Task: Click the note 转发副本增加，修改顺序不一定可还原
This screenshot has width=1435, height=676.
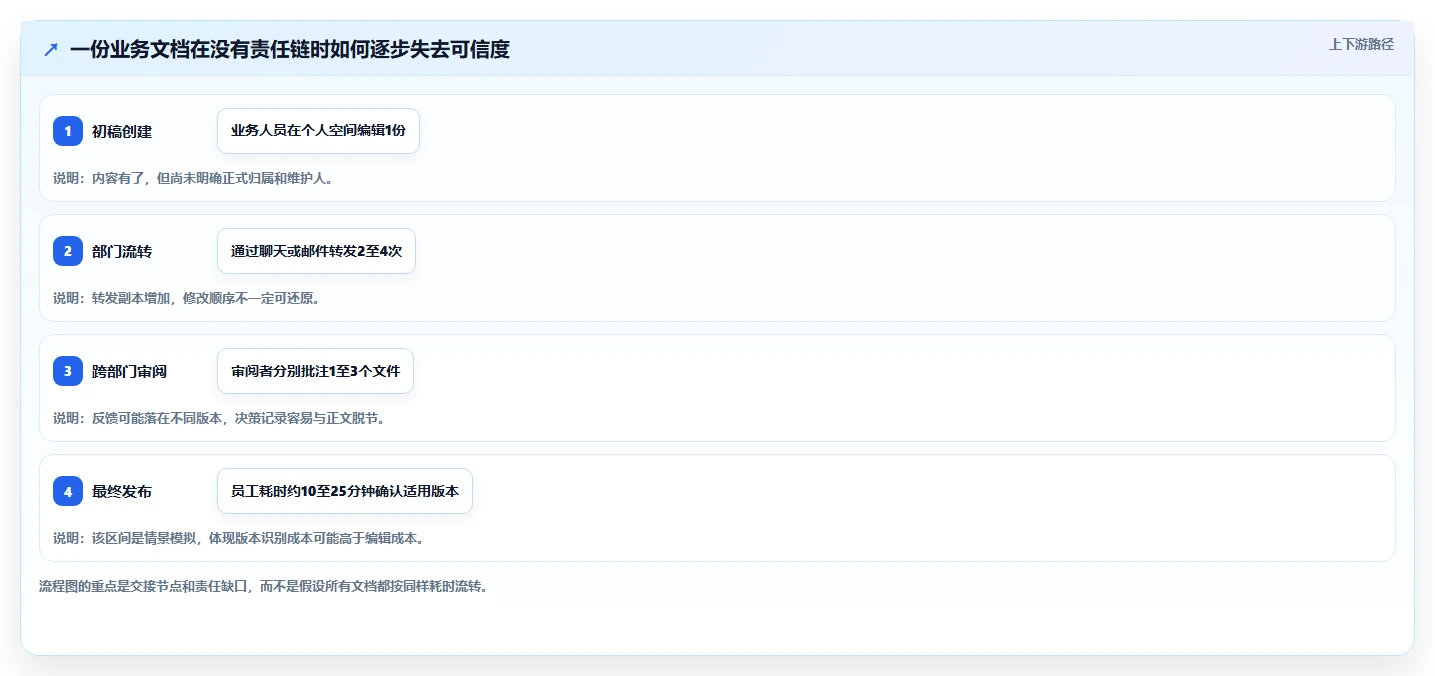Action: tap(186, 298)
